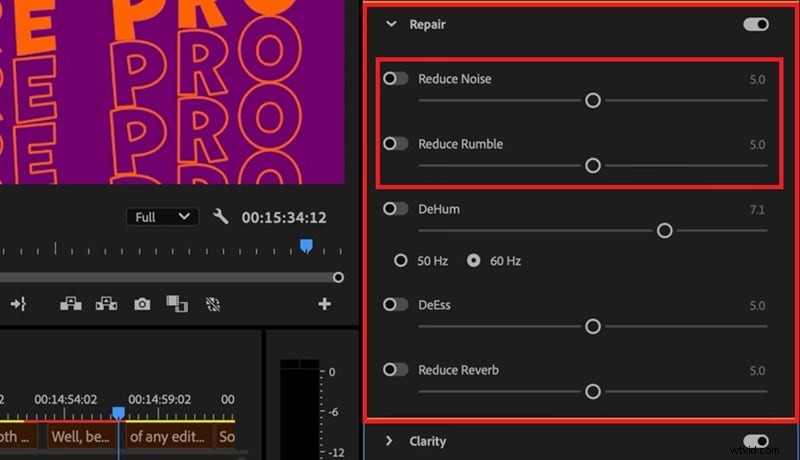Click the Reduce Reverb 5.0 value
Image resolution: width=800 pixels, height=460 pixels.
pos(757,371)
